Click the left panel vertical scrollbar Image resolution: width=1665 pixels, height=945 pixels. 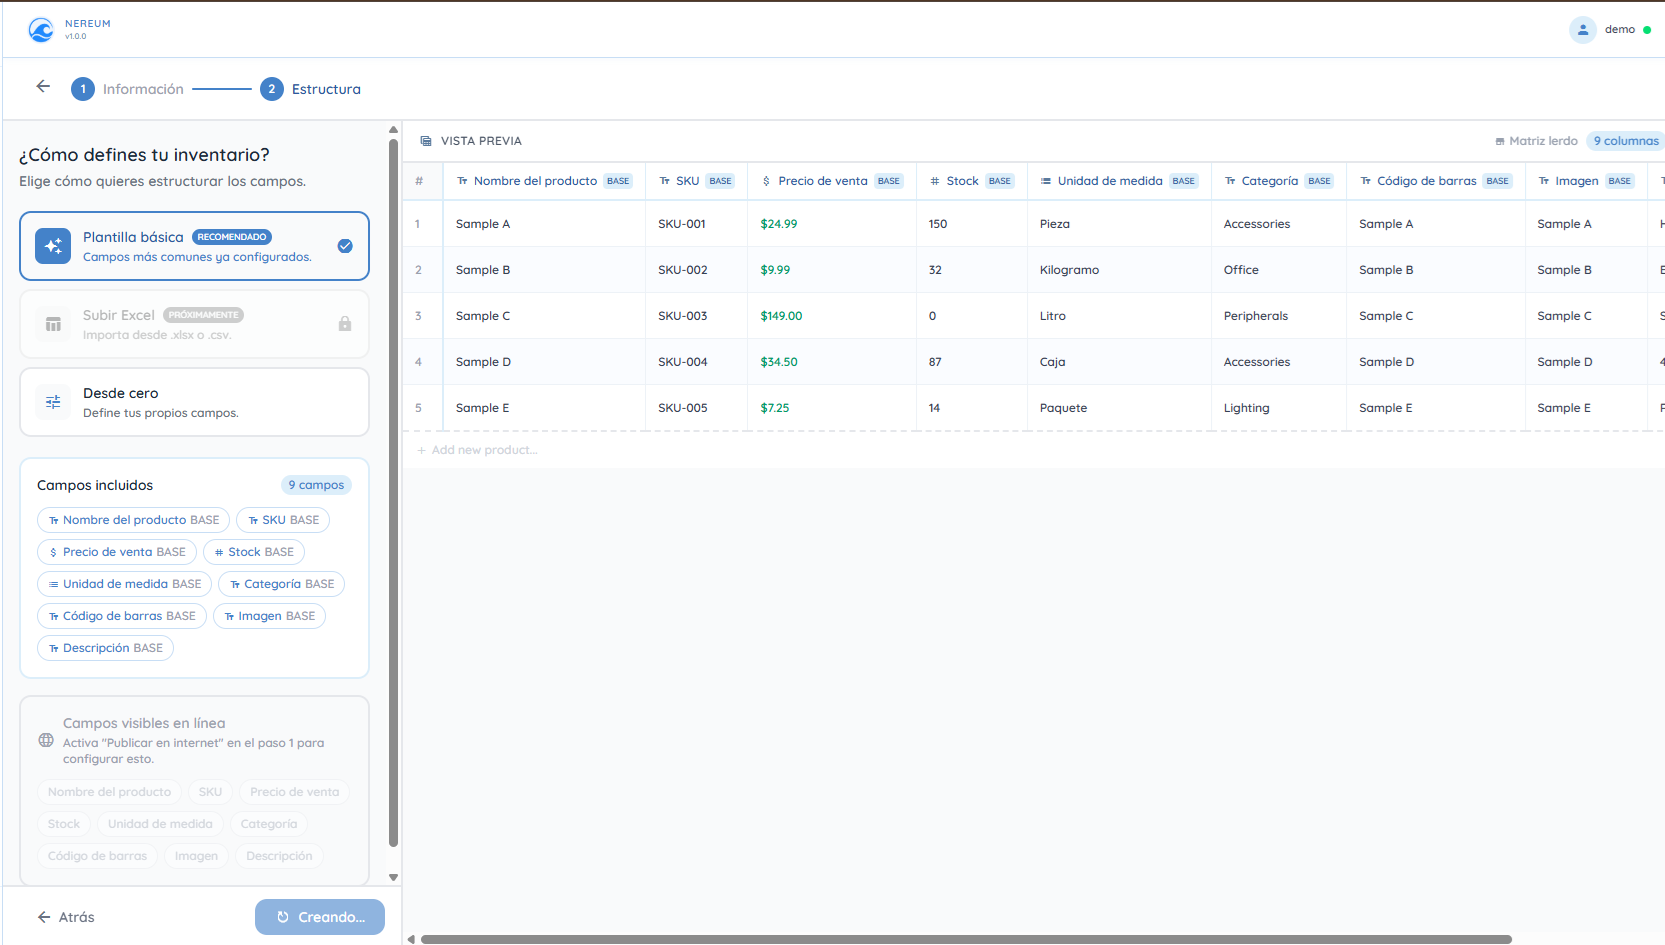coord(393,492)
